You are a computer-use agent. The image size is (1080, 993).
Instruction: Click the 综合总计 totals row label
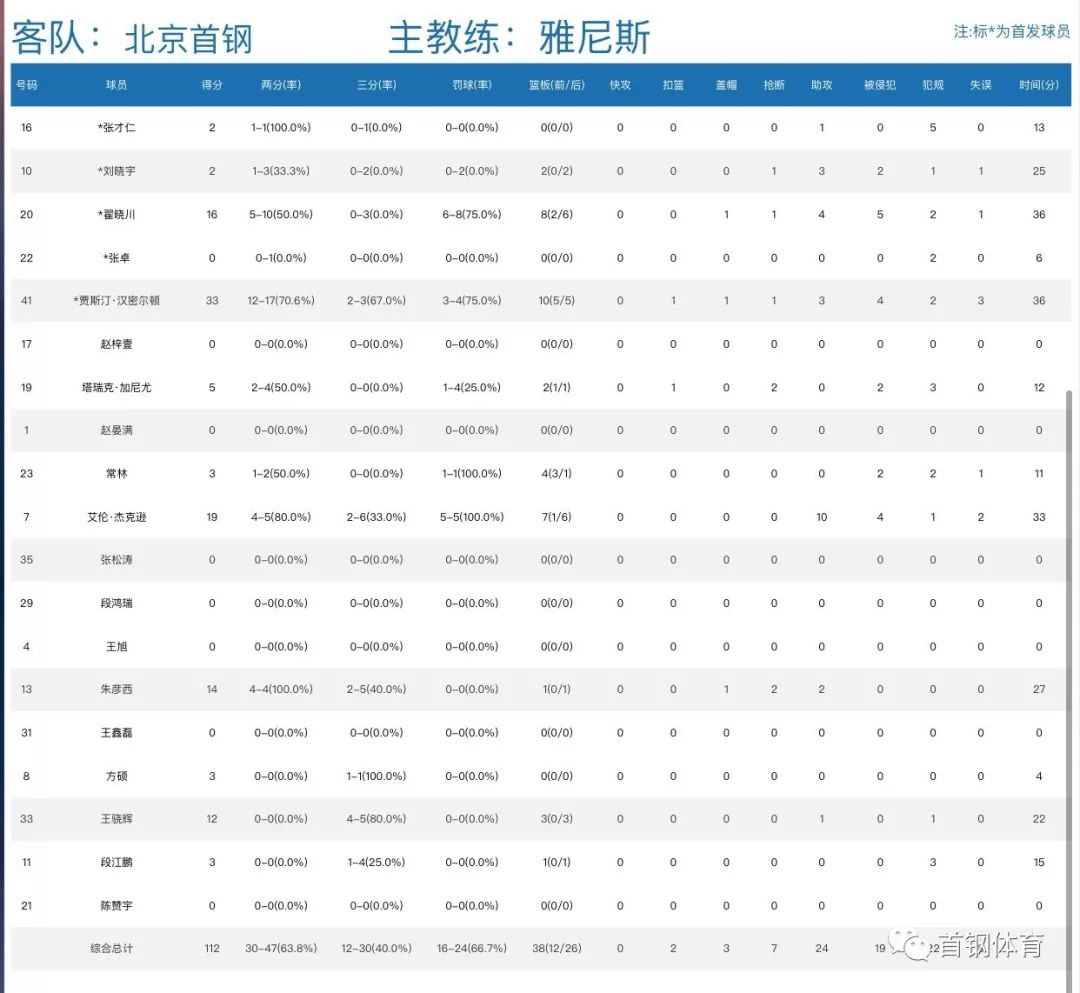coord(112,948)
